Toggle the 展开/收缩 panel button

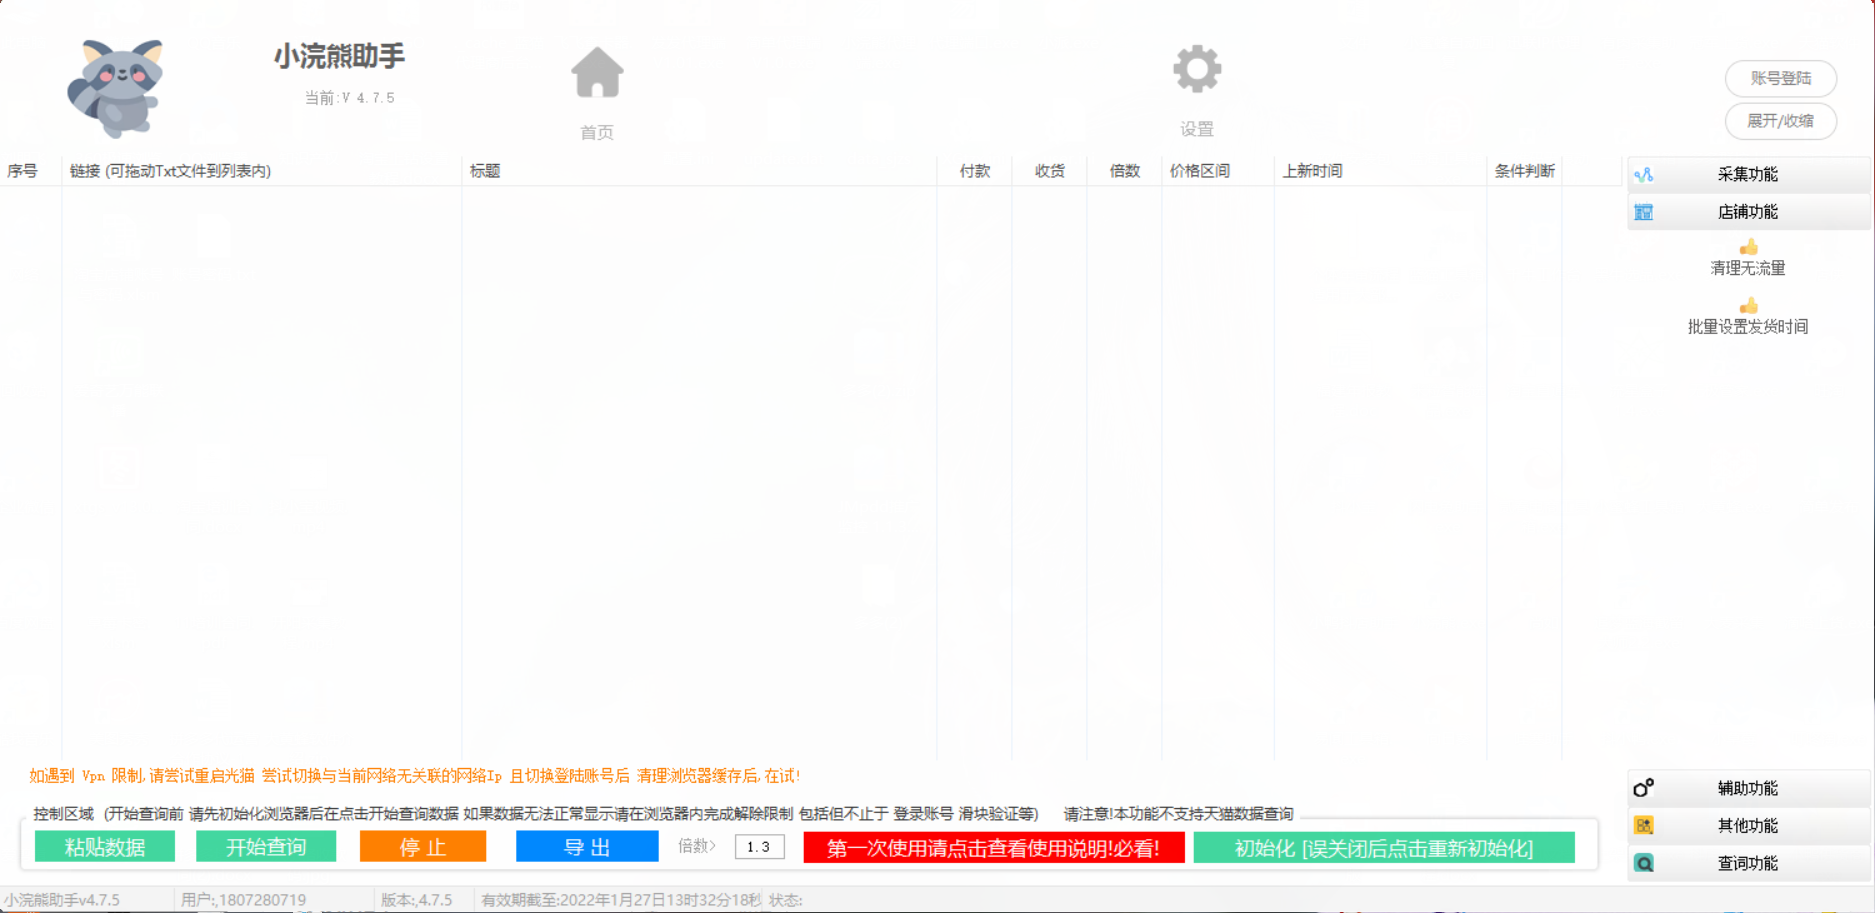(1780, 121)
